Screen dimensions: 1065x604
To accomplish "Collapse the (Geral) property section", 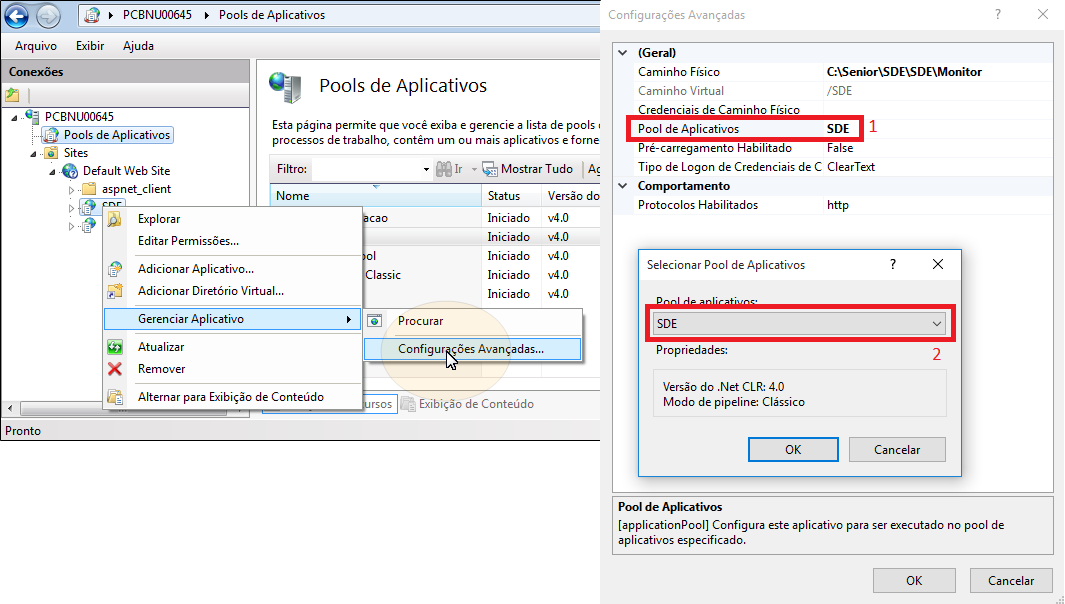I will (623, 52).
